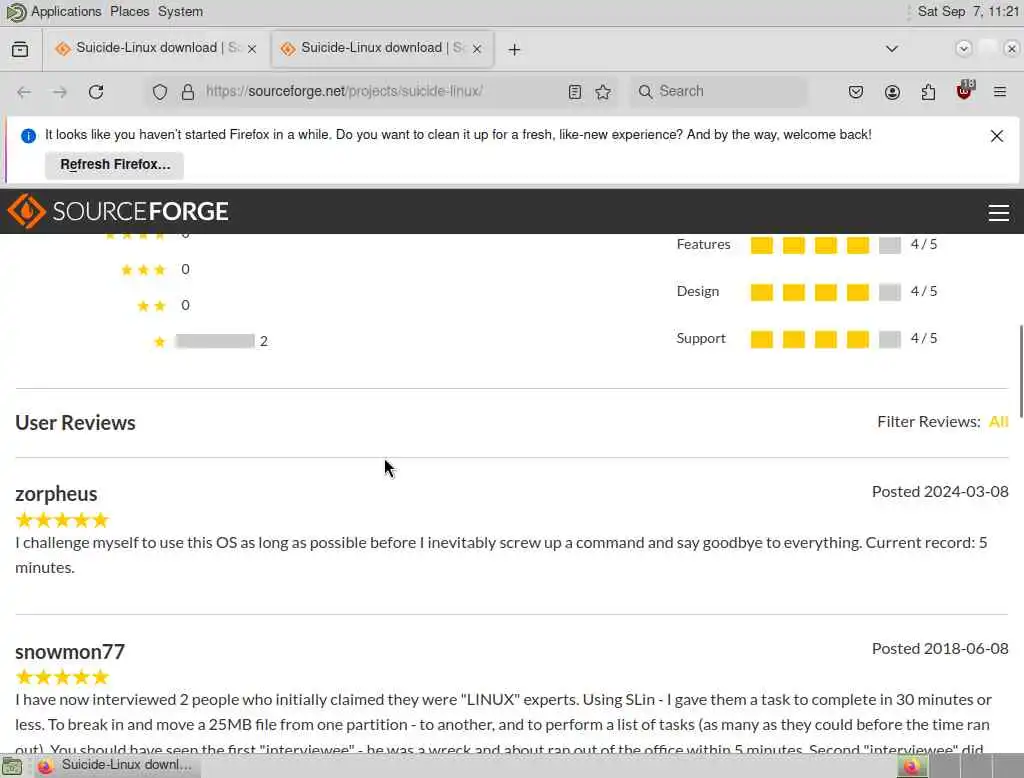Open Pocket save icon
1024x778 pixels.
point(856,92)
